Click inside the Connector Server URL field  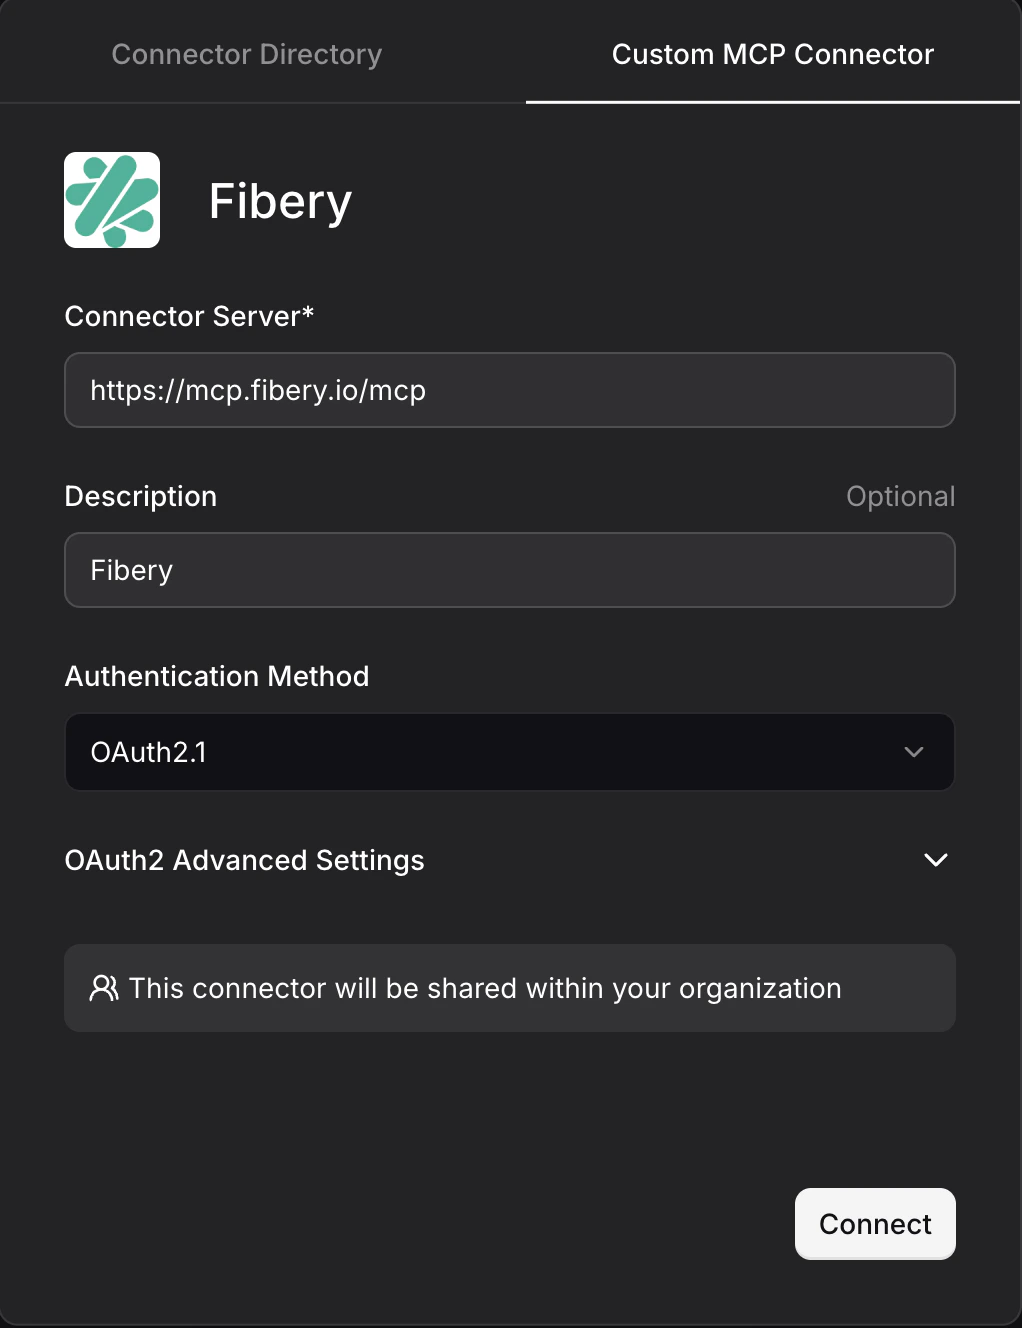[x=510, y=390]
